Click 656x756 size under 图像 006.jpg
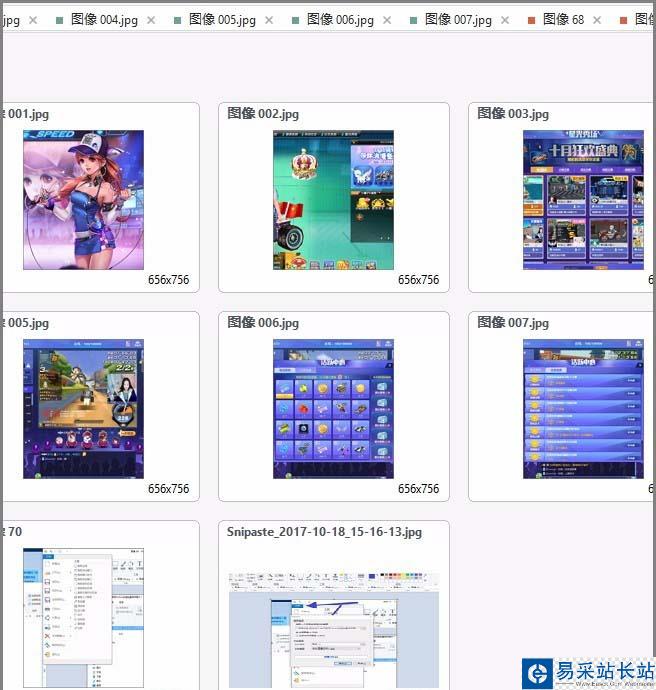The height and width of the screenshot is (690, 656). [x=418, y=489]
